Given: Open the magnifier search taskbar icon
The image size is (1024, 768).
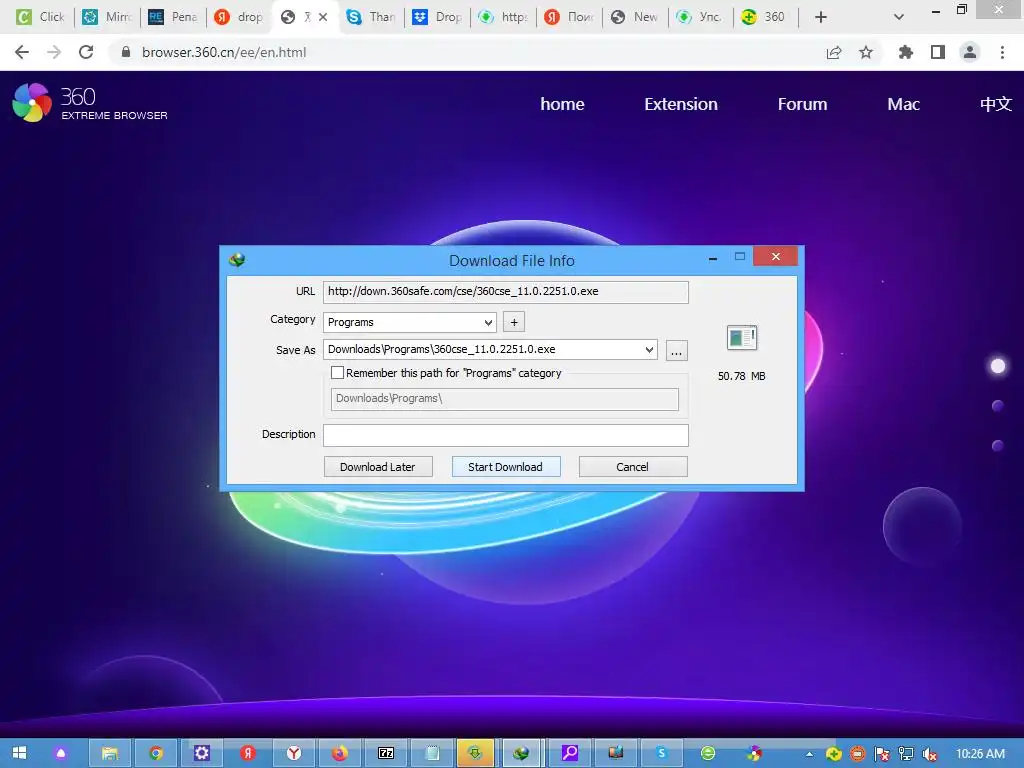Looking at the screenshot, I should (569, 753).
